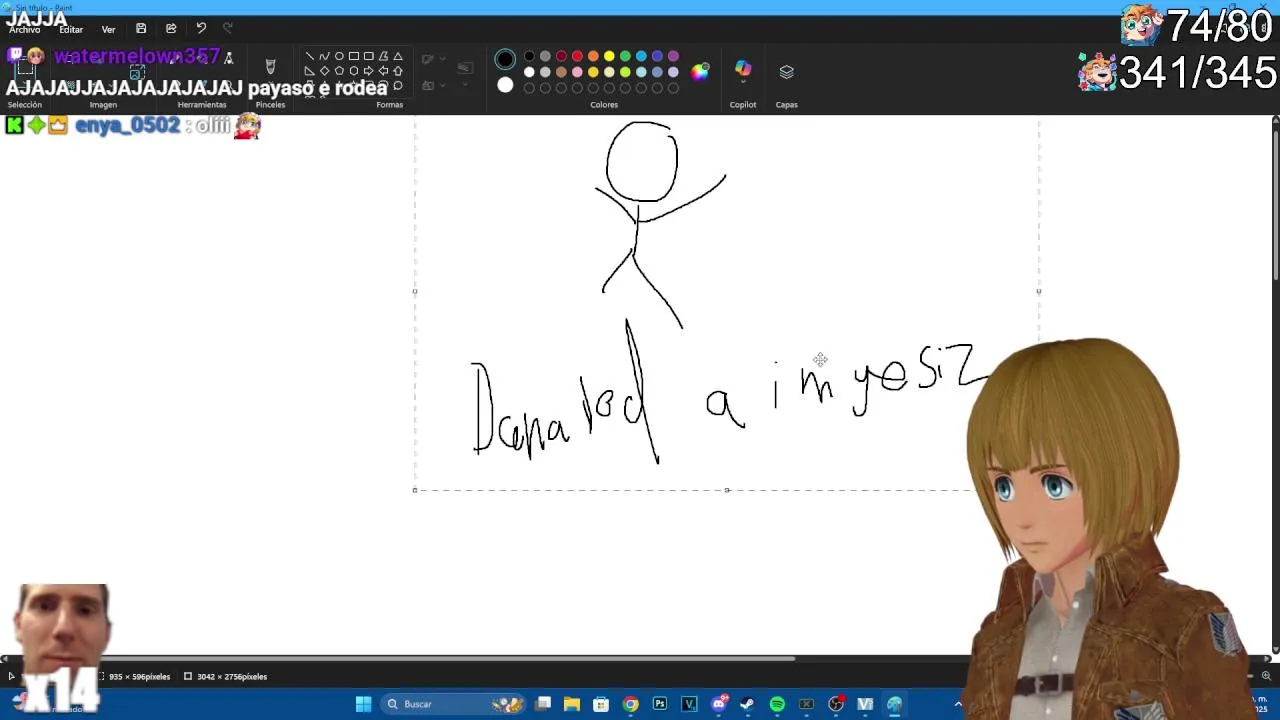Select the Diamond shape
Screen dimensions: 1280x720
324,71
